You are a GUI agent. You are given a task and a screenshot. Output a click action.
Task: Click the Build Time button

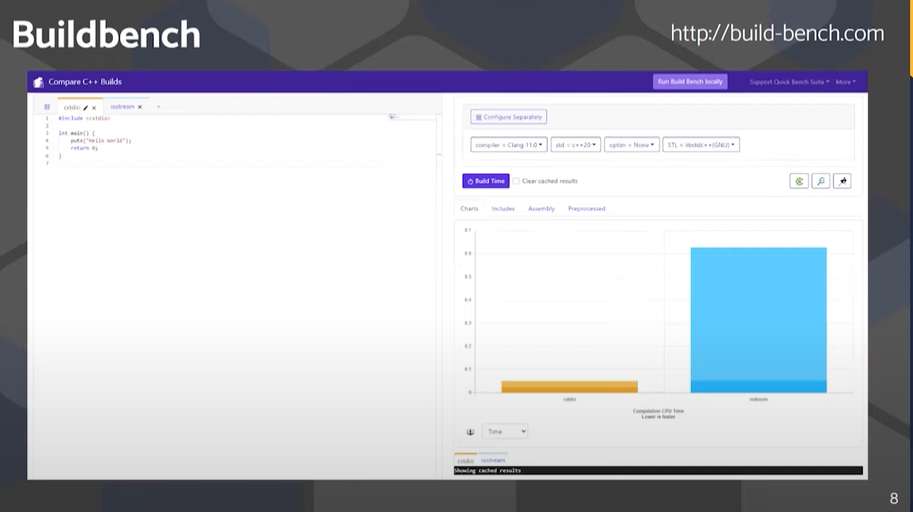coord(486,181)
